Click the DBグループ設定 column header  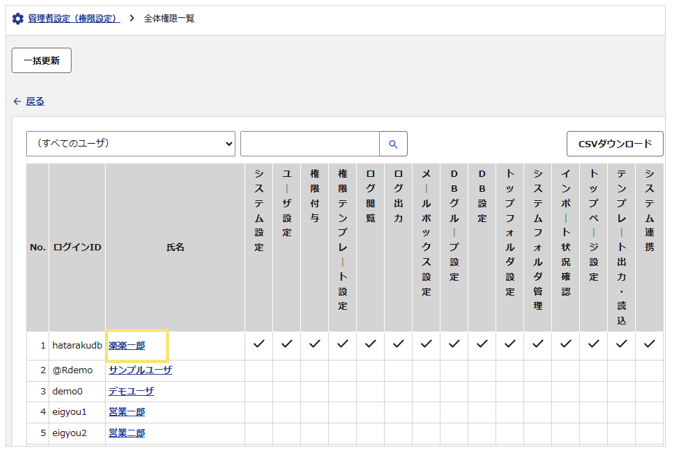pos(454,248)
